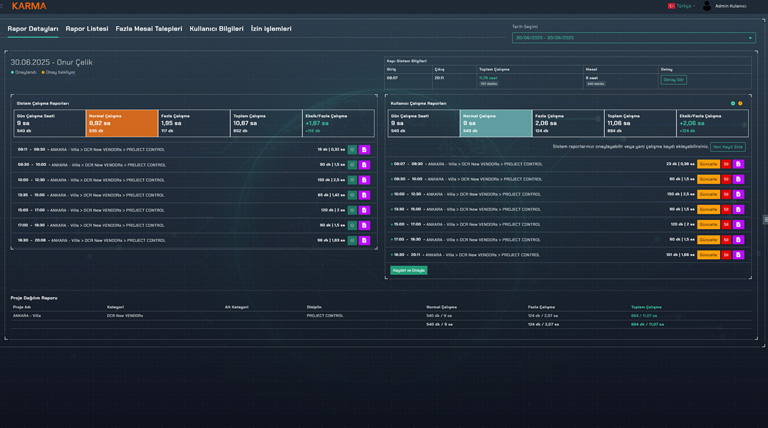Screen dimensions: 768x428
Task: Switch to the Rapor Listesi tab
Action: [87, 29]
